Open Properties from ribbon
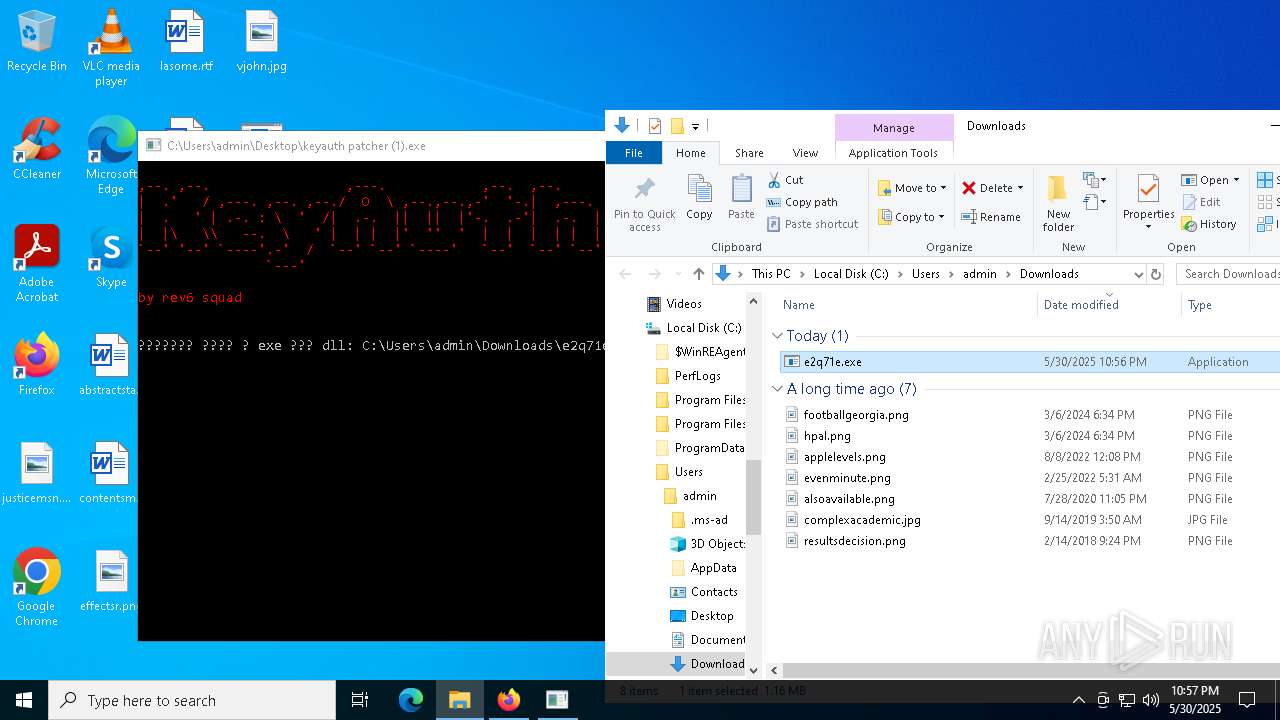Image resolution: width=1280 pixels, height=720 pixels. click(1148, 204)
